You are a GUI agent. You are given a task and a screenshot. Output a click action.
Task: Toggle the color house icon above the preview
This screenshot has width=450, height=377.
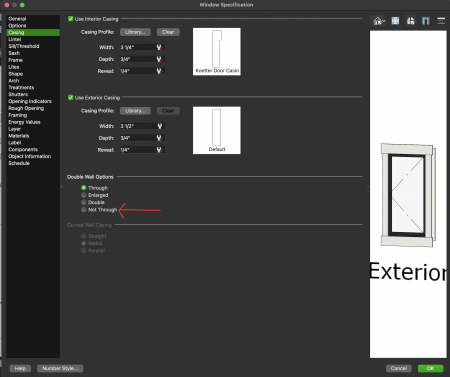pos(410,21)
